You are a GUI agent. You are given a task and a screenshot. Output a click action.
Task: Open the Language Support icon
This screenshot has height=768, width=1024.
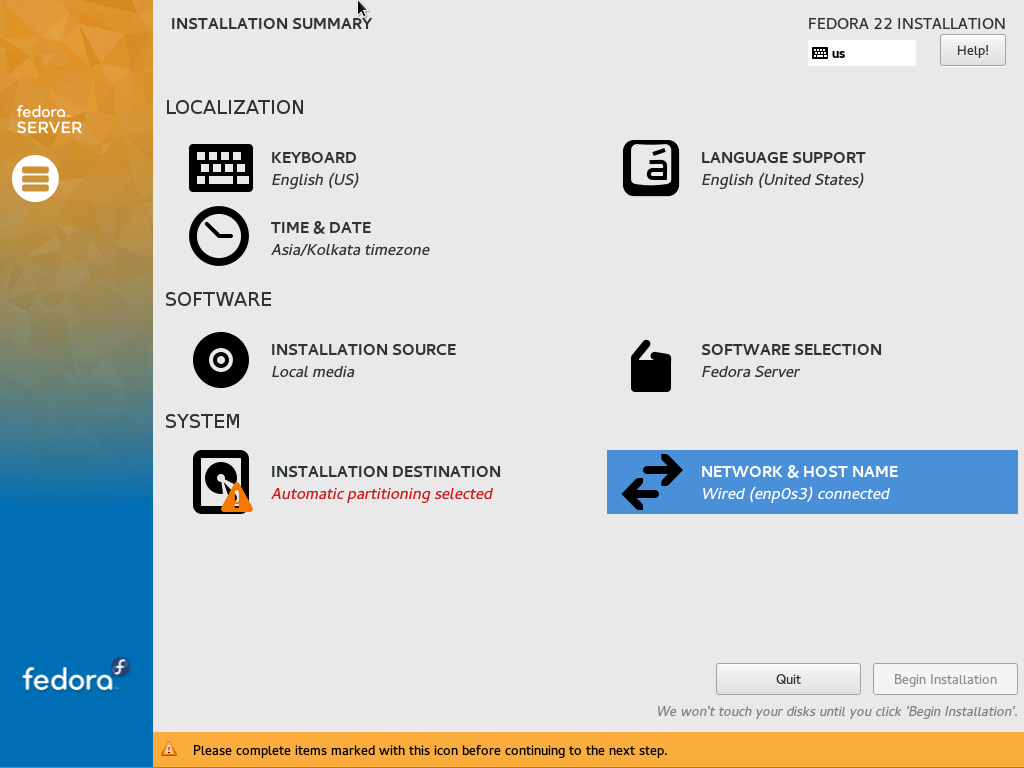(x=650, y=168)
